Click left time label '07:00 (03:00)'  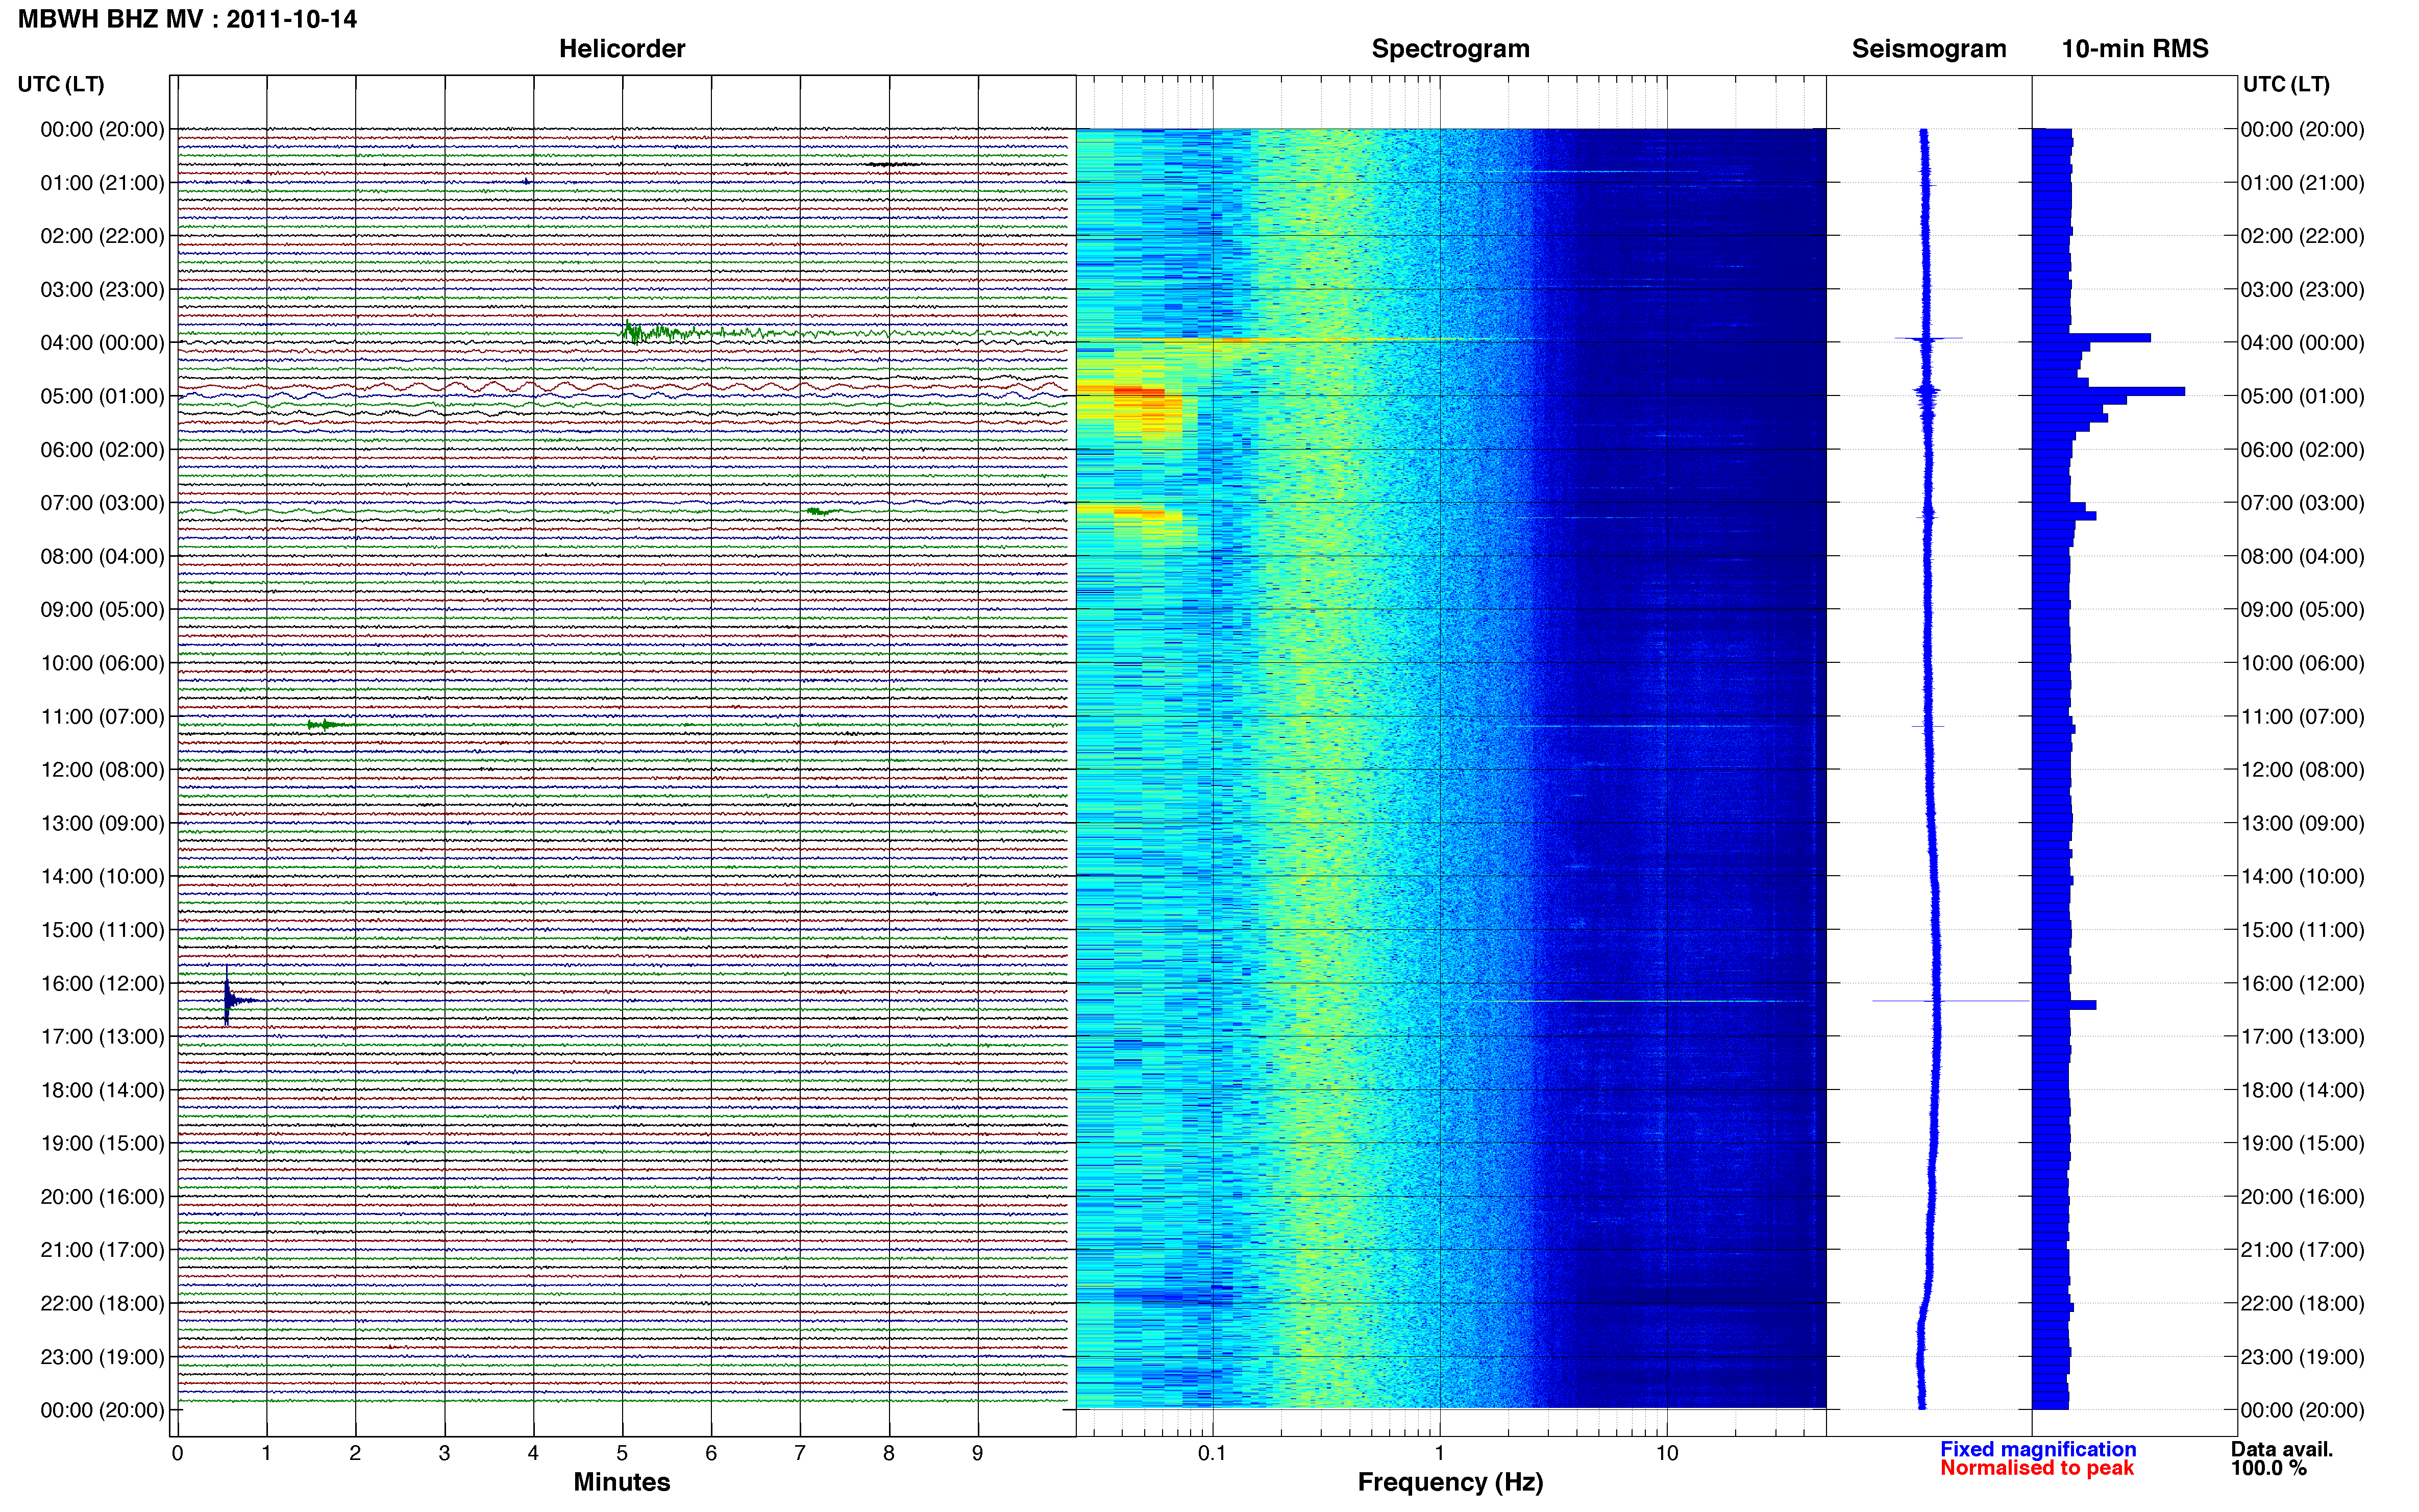(102, 503)
